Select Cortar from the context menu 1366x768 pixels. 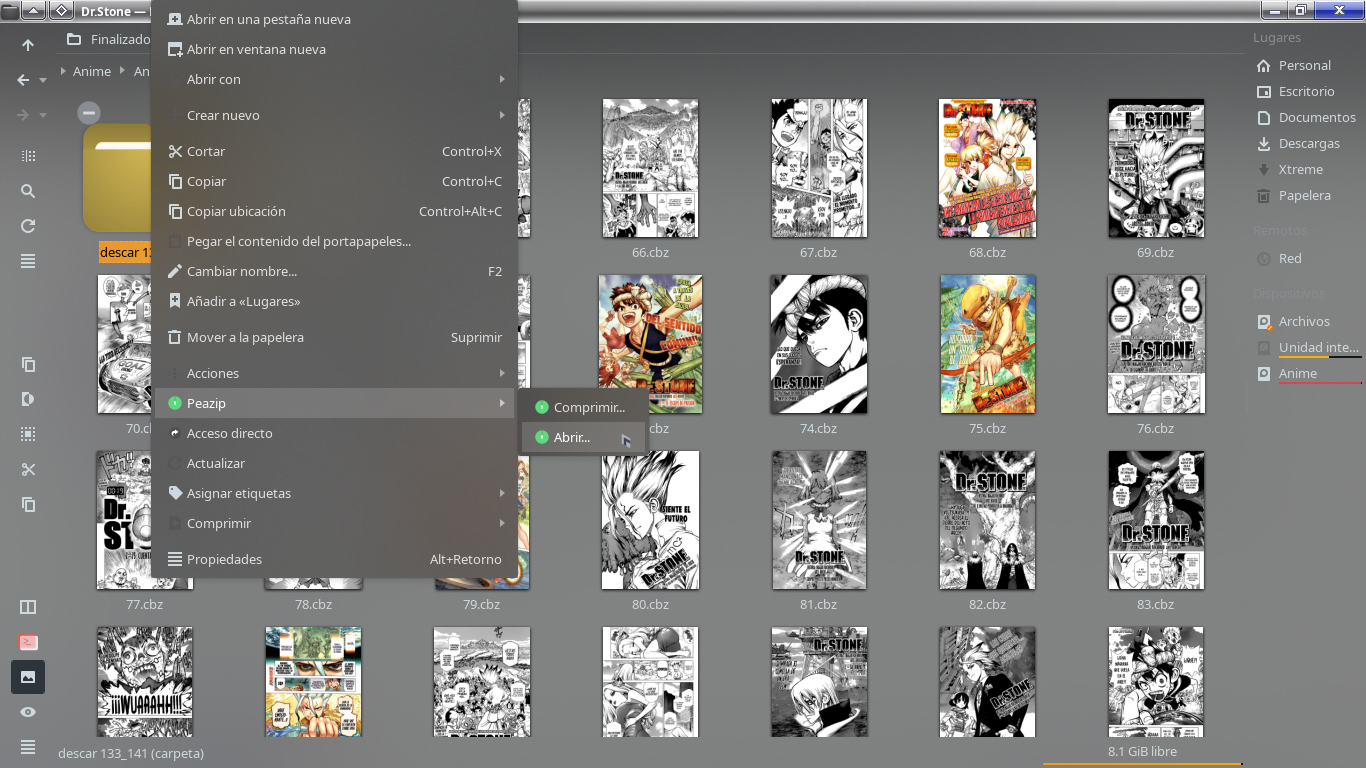click(335, 151)
